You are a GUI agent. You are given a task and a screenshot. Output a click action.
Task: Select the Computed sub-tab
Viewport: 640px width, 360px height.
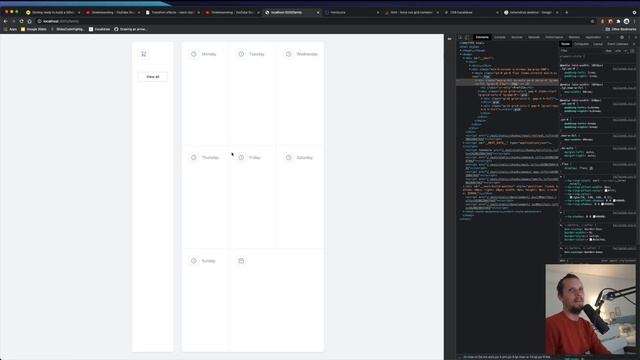tap(582, 44)
